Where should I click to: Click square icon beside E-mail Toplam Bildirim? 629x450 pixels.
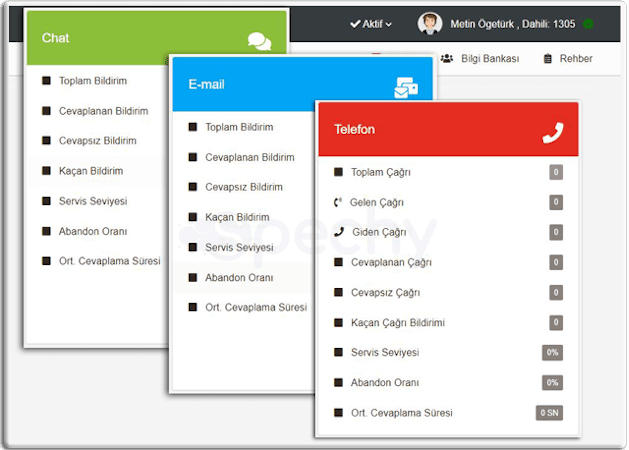193,127
